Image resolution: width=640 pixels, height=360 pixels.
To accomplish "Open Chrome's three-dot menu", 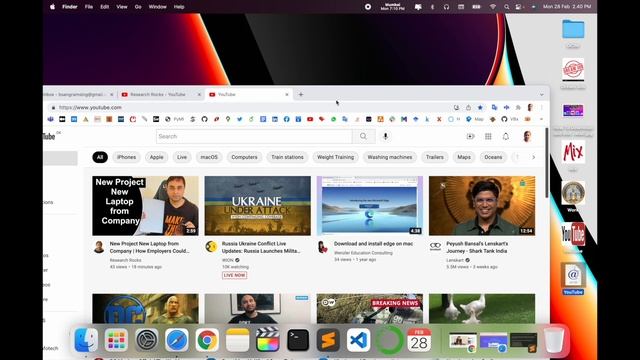I will coord(542,107).
